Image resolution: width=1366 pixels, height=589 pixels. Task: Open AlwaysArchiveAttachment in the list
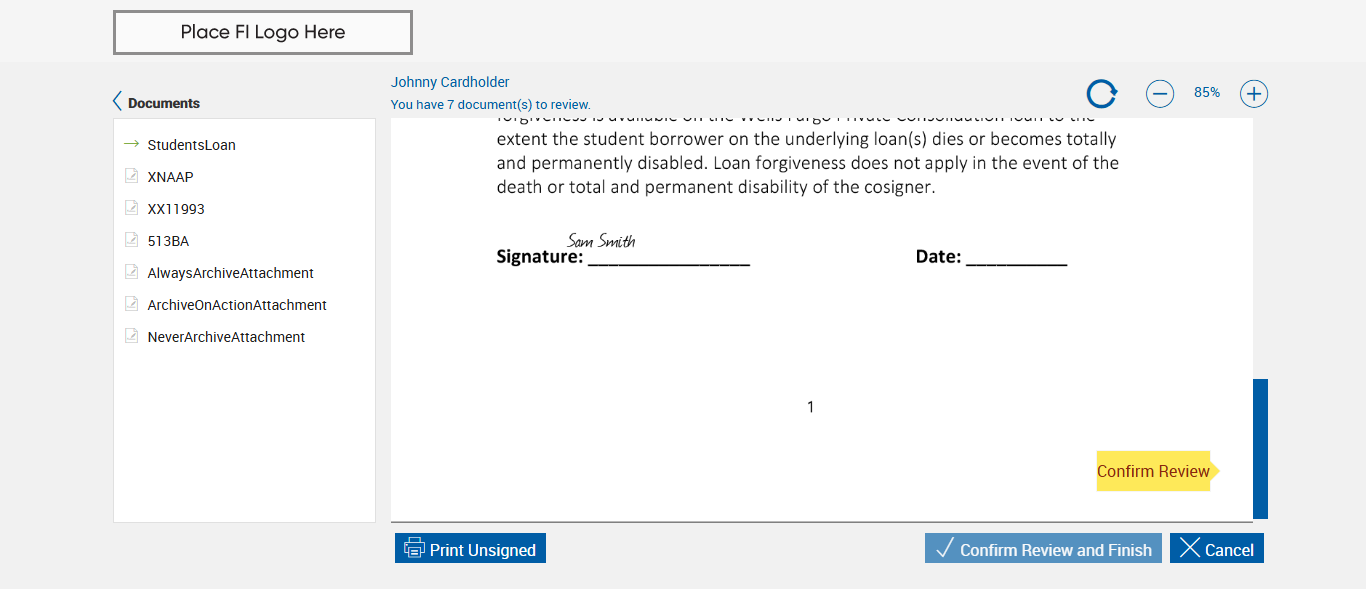(230, 273)
